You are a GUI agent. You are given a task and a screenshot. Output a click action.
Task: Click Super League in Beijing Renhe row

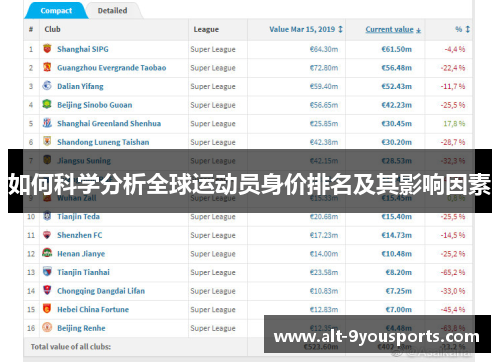pos(213,328)
